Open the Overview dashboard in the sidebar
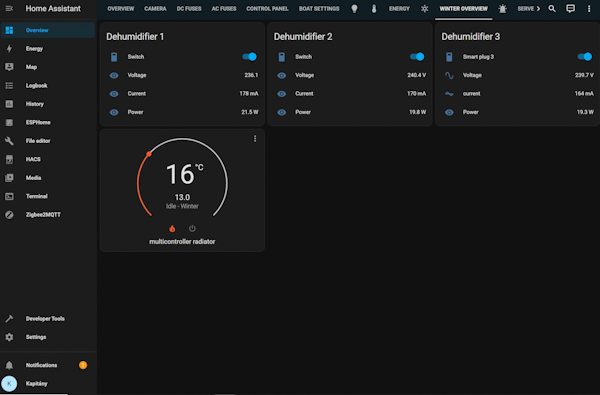 tap(48, 30)
